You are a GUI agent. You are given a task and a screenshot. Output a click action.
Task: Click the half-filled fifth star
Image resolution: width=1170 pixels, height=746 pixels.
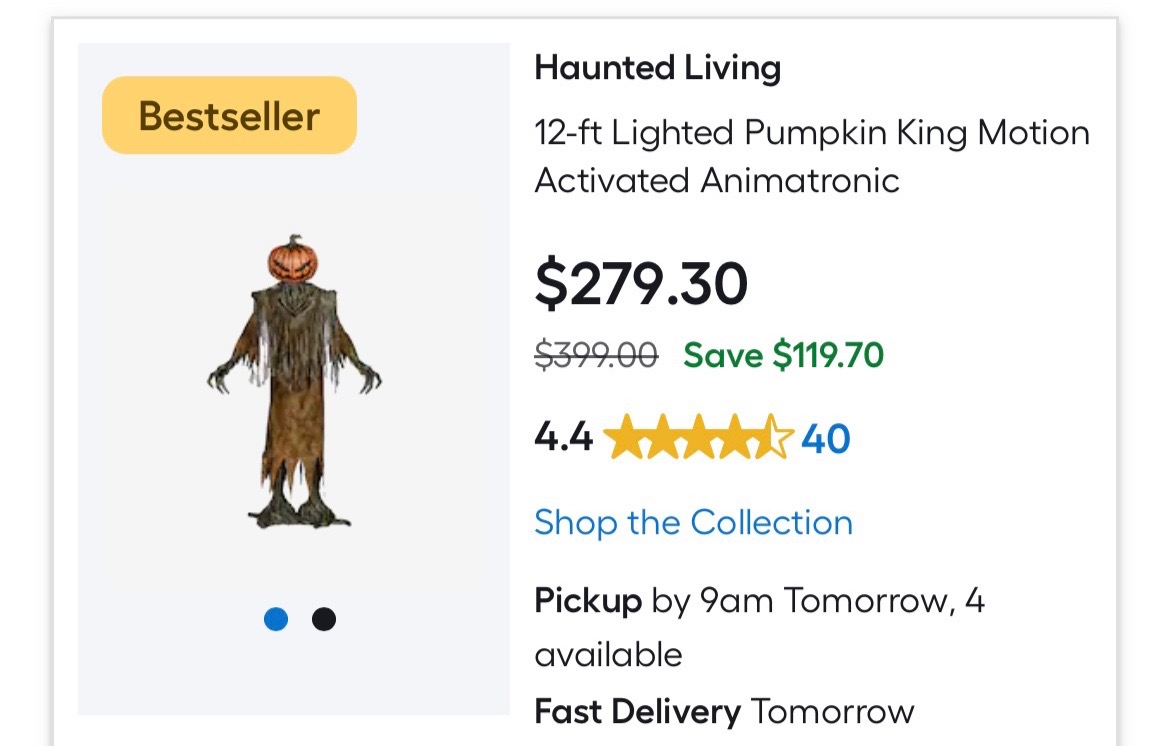pos(773,436)
